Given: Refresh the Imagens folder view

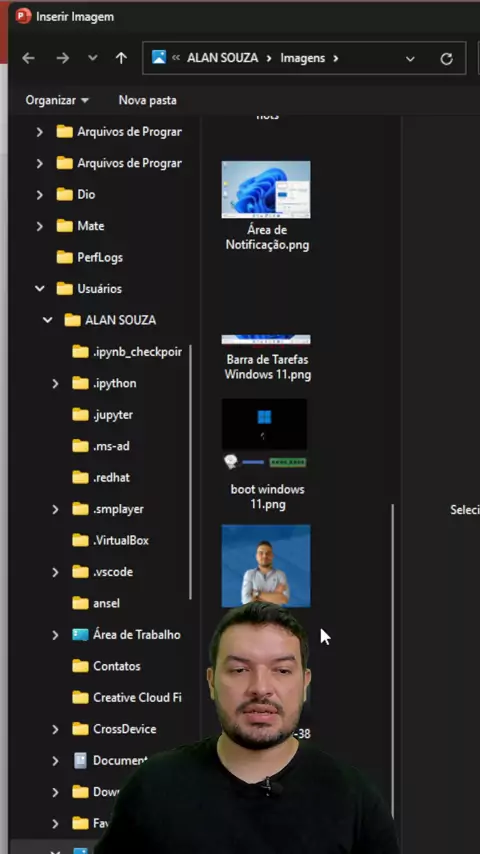Looking at the screenshot, I should coord(446,59).
